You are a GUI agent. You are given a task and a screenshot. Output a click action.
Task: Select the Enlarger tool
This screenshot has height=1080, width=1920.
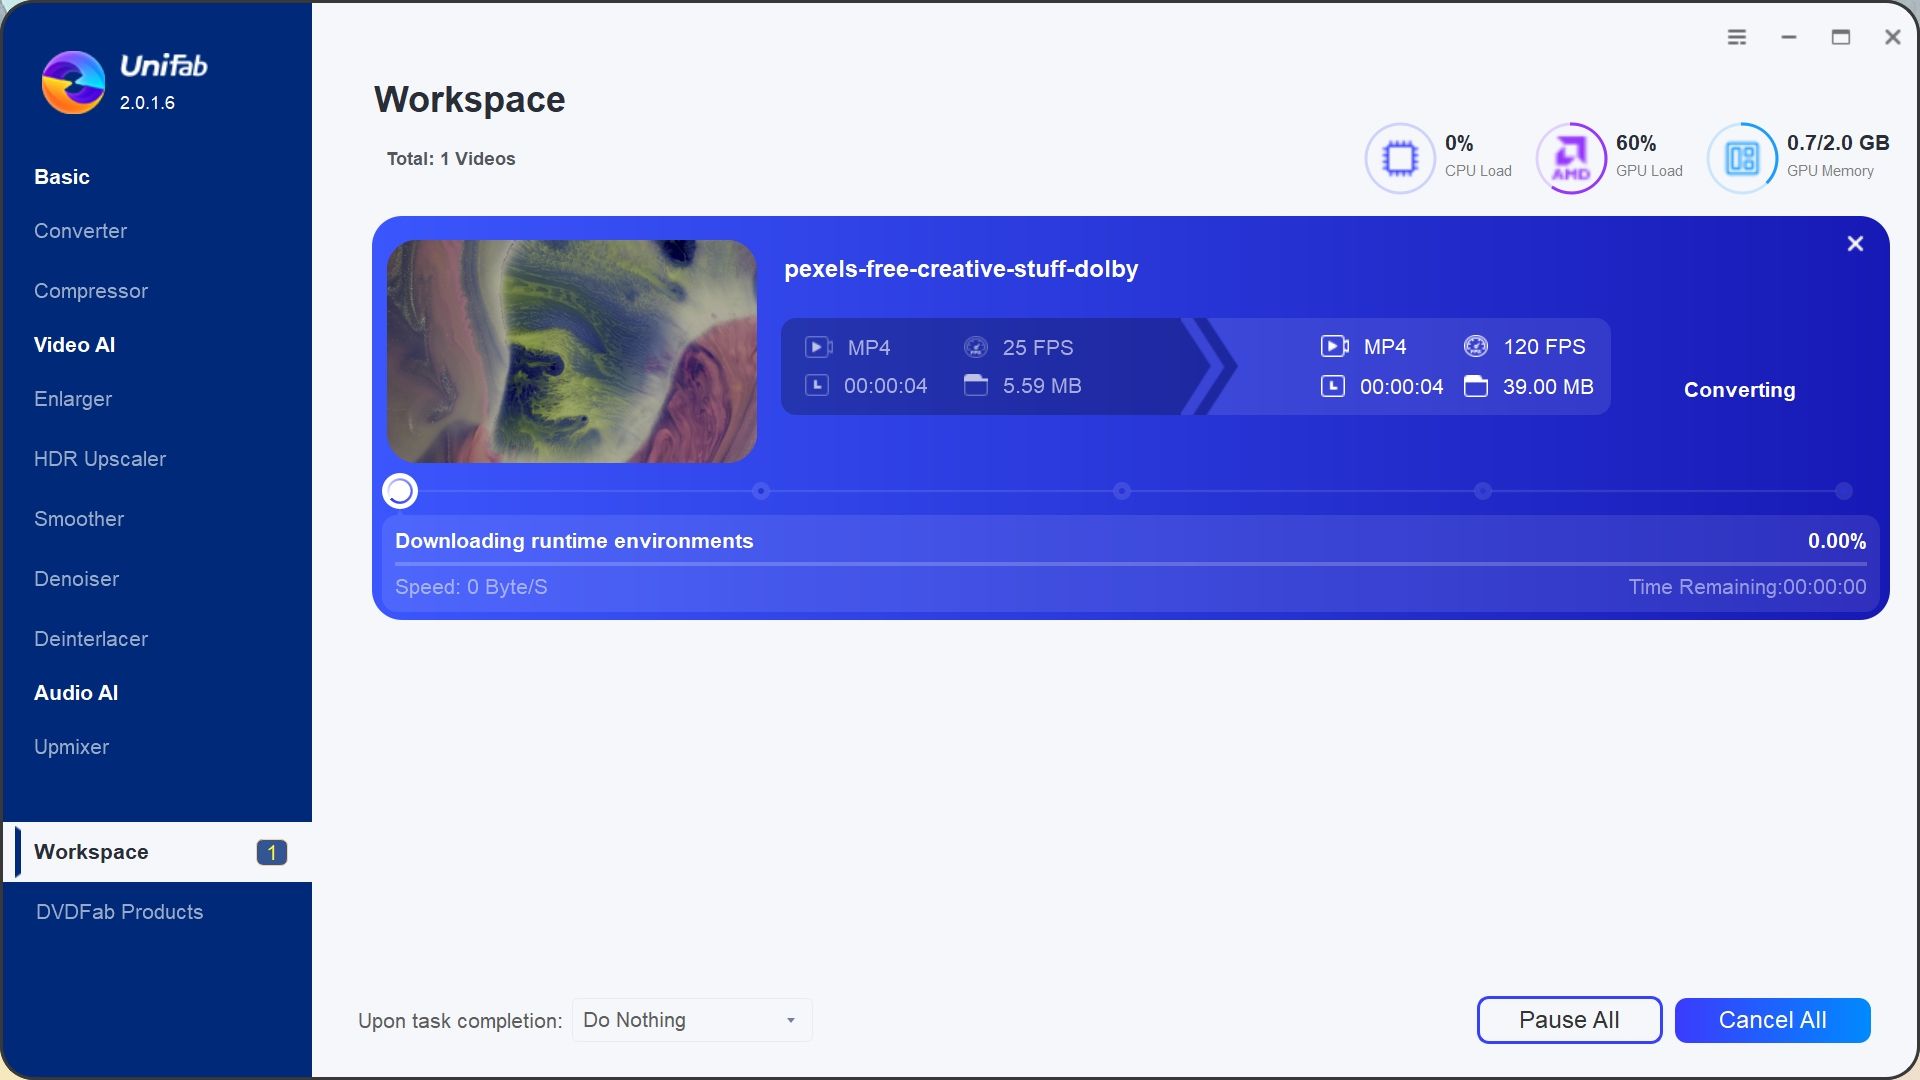point(73,399)
